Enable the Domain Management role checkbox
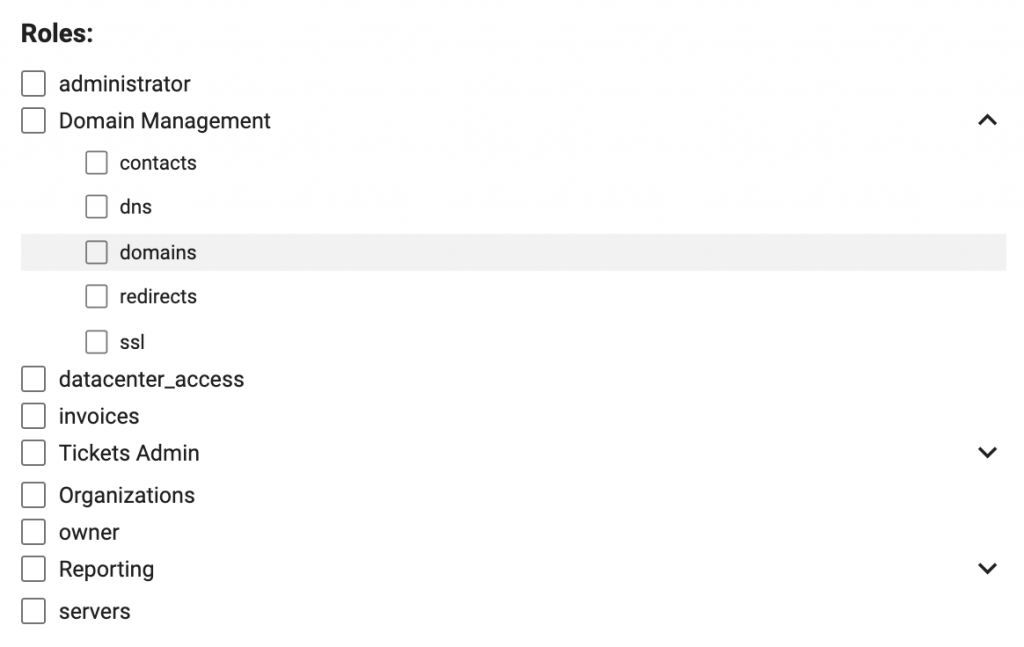The width and height of the screenshot is (1024, 647). pos(33,121)
